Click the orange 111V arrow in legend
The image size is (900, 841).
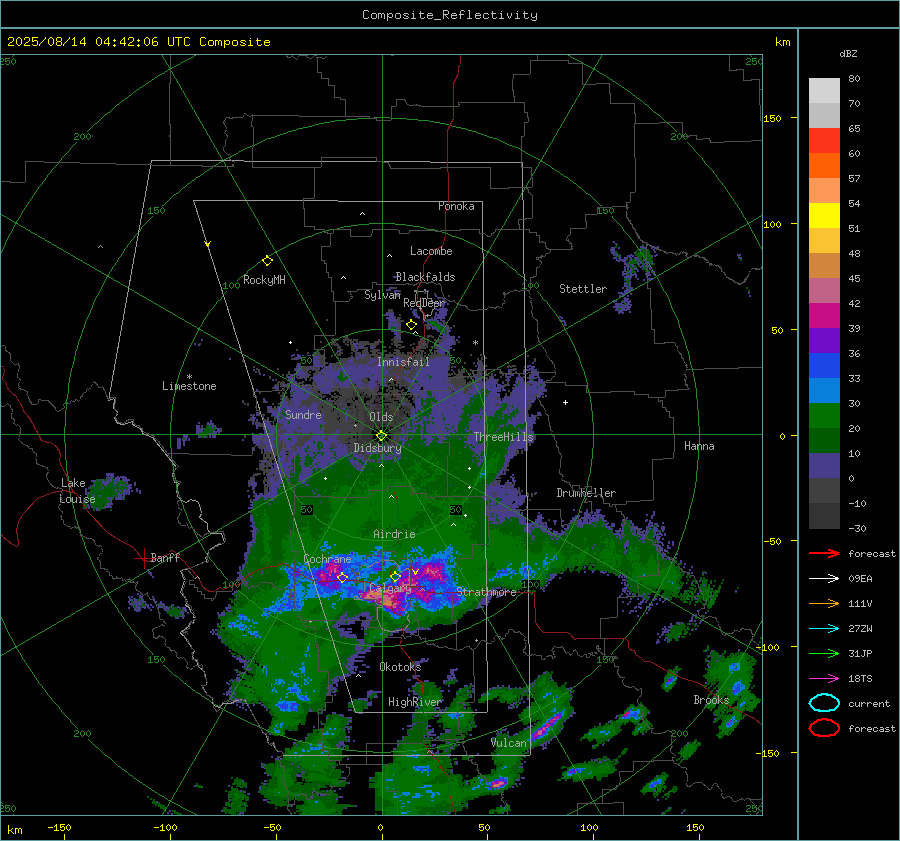pyautogui.click(x=824, y=603)
